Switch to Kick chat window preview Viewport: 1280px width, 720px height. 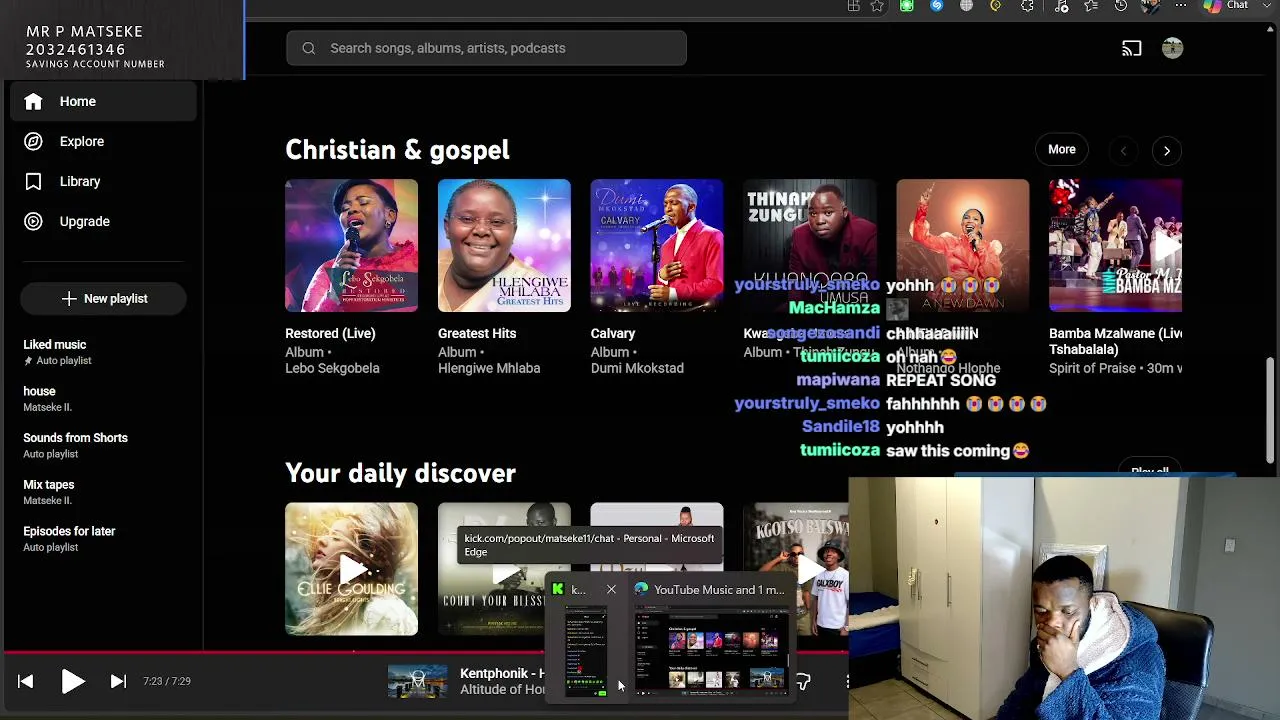587,651
